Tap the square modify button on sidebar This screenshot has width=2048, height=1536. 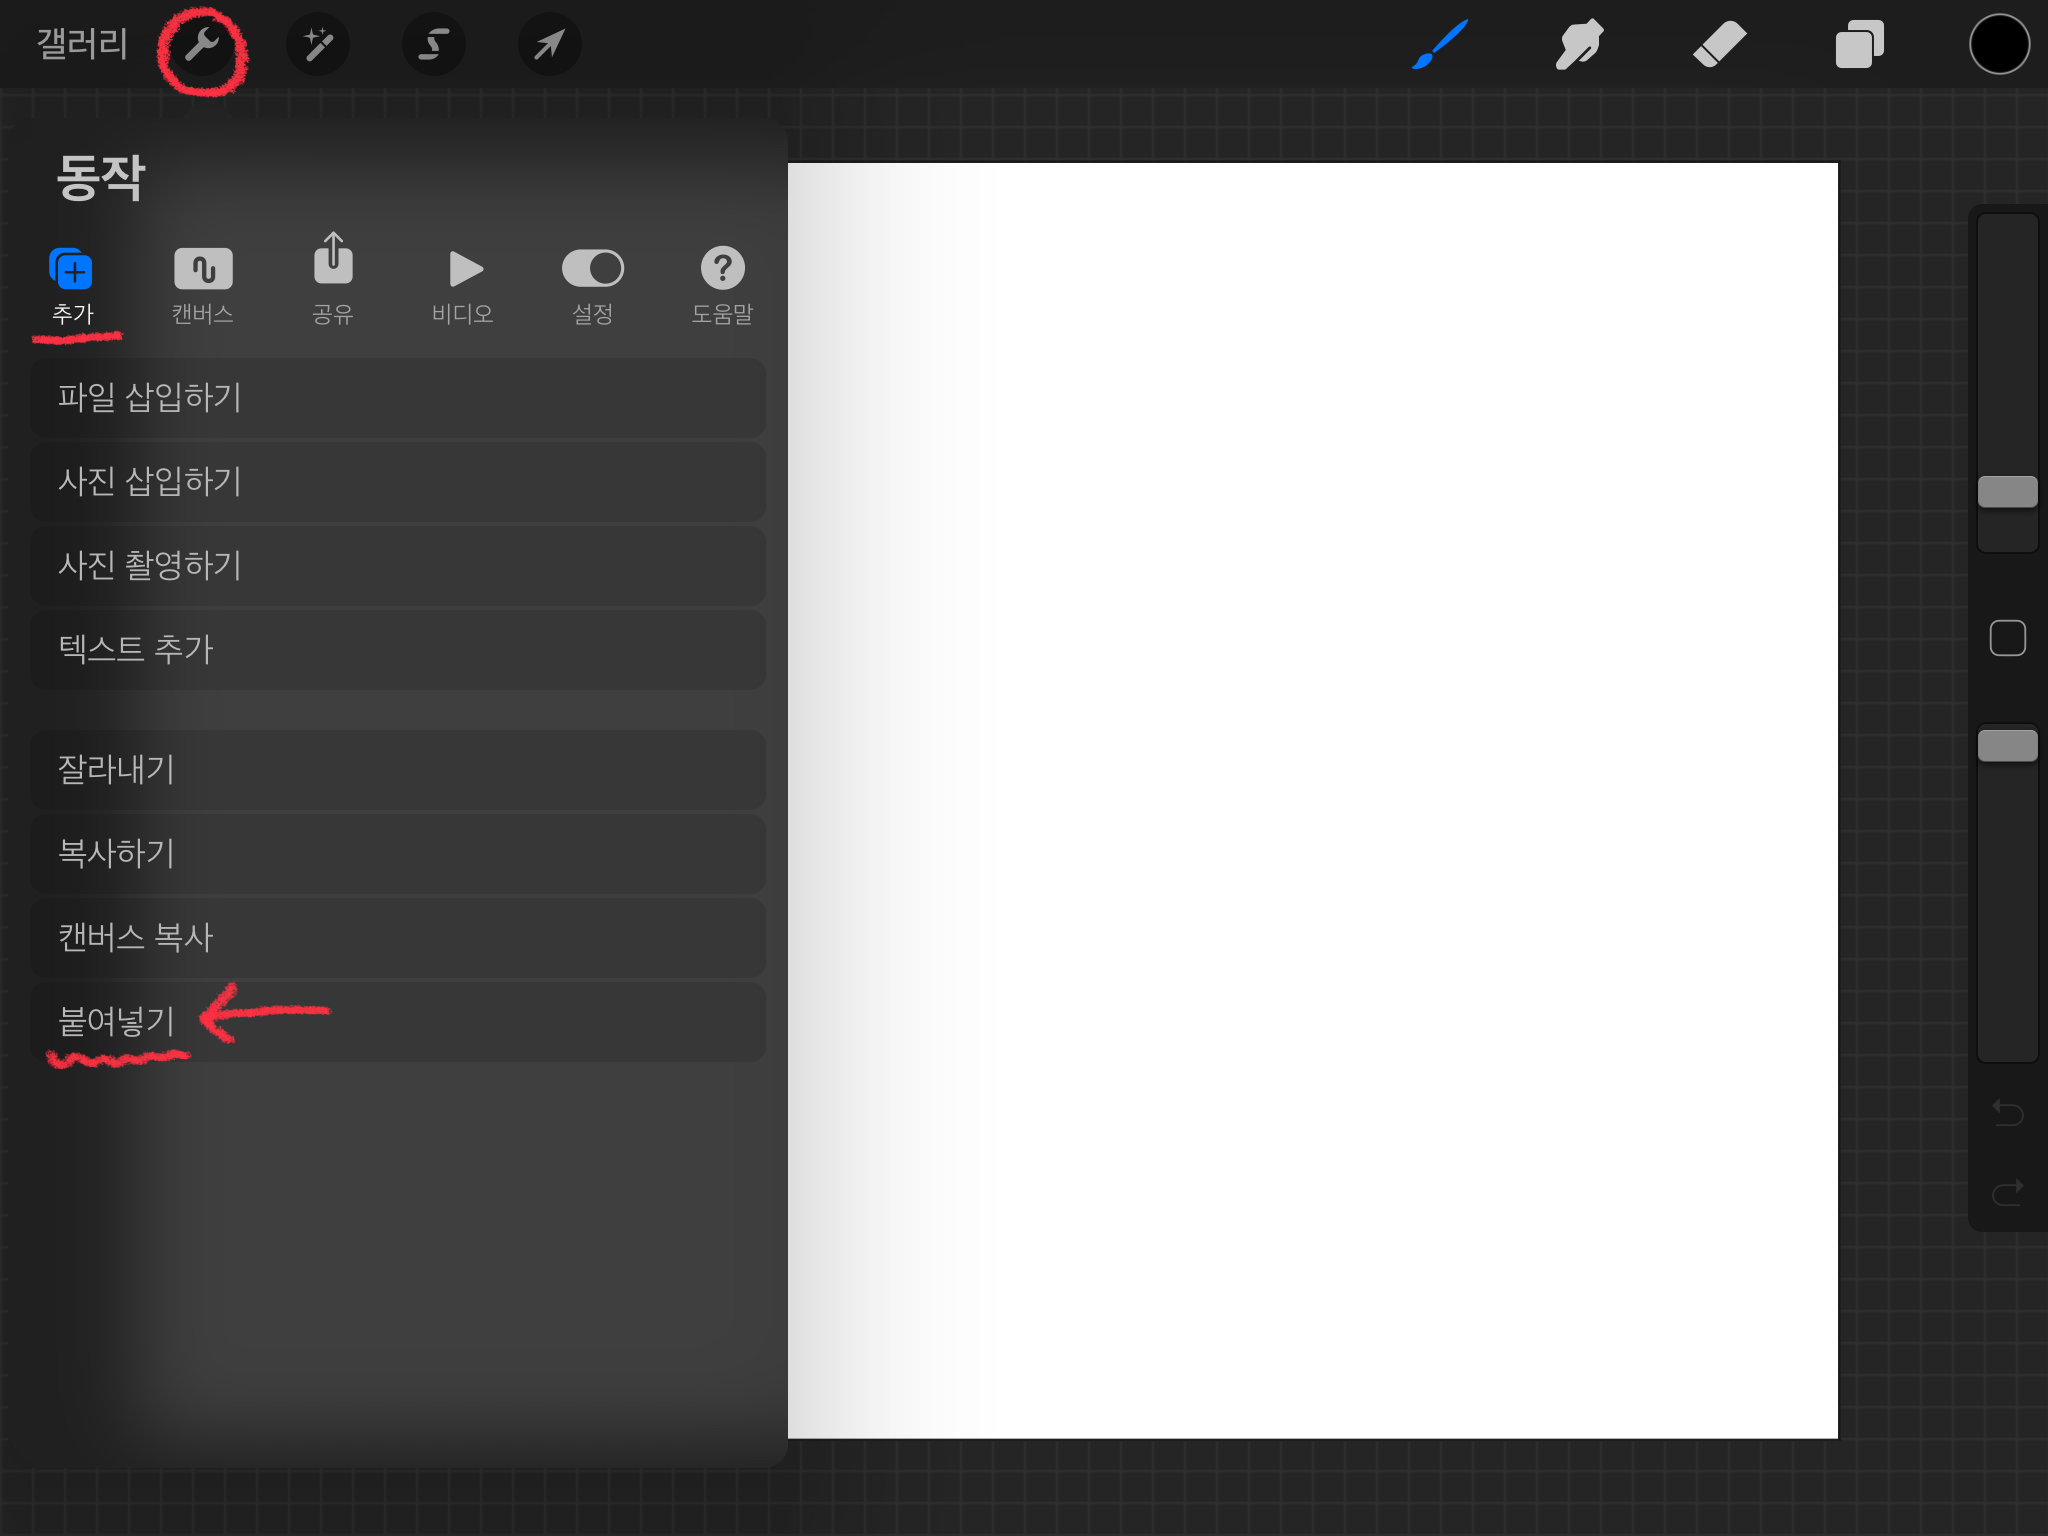[x=2007, y=638]
